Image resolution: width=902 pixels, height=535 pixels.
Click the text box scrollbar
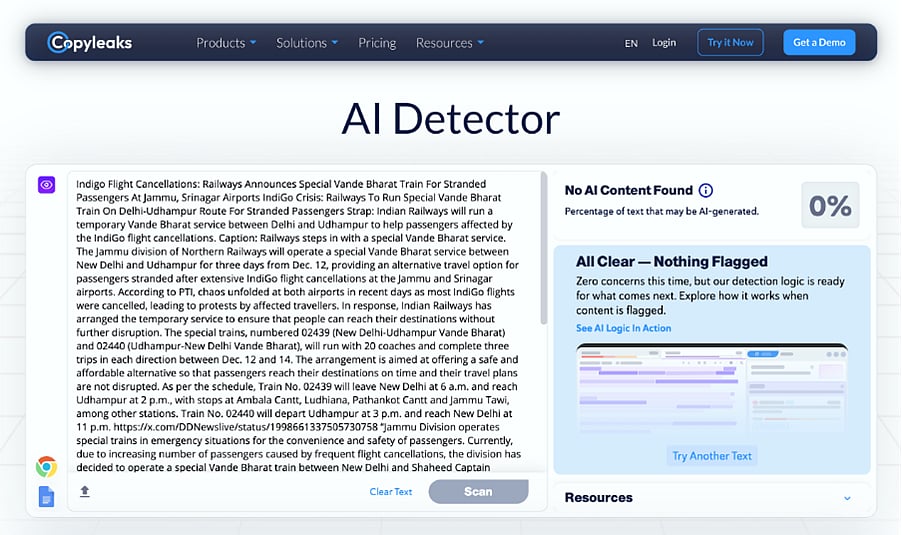(x=544, y=250)
